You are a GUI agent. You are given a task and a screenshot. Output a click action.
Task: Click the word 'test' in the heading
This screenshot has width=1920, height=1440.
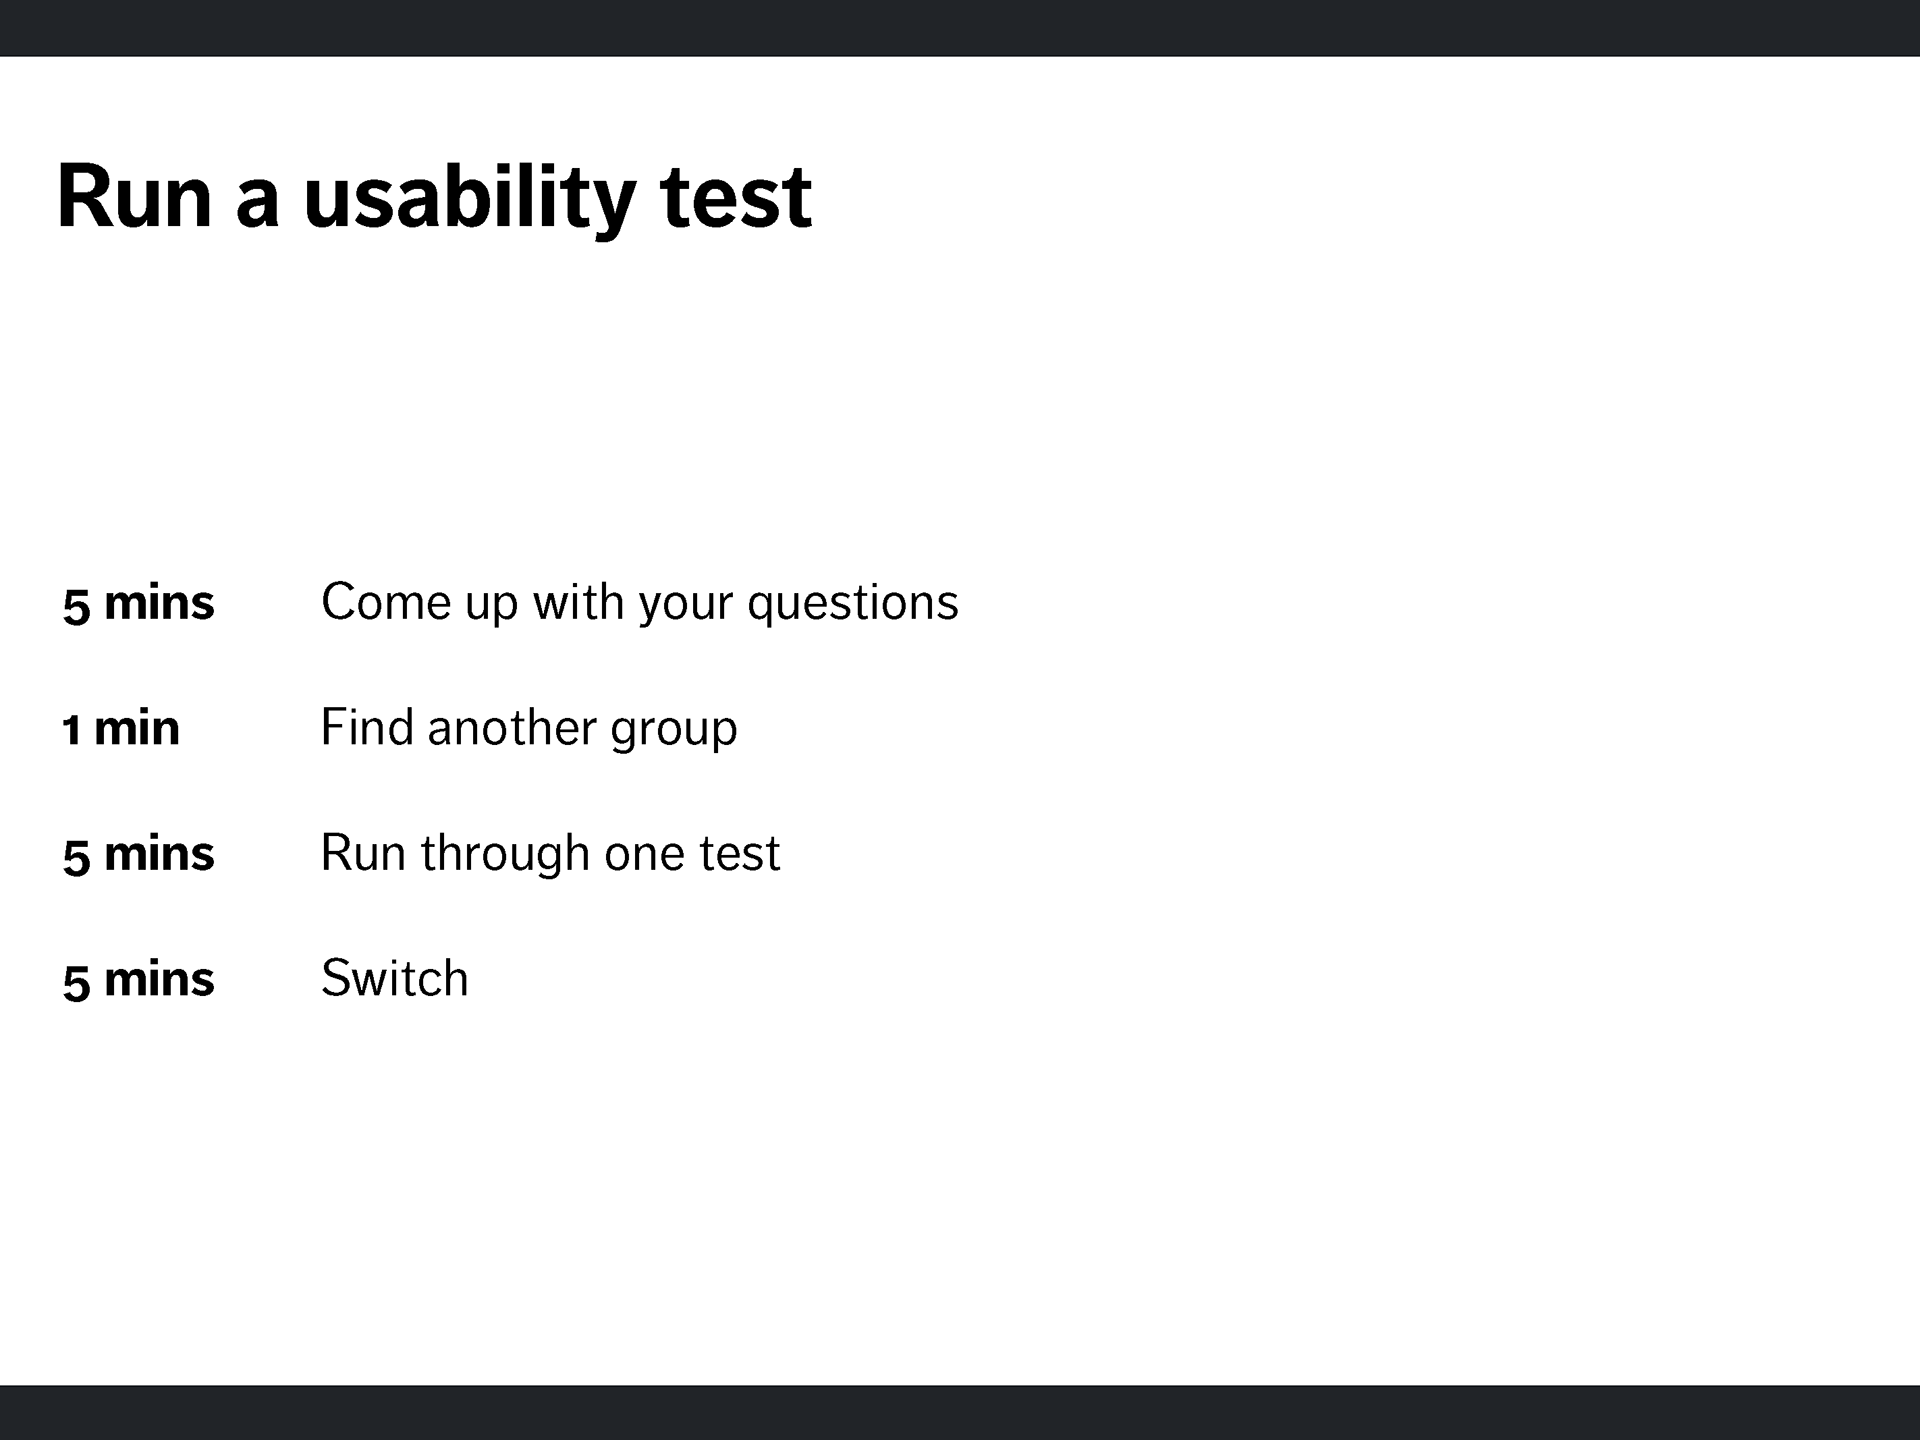coord(736,198)
